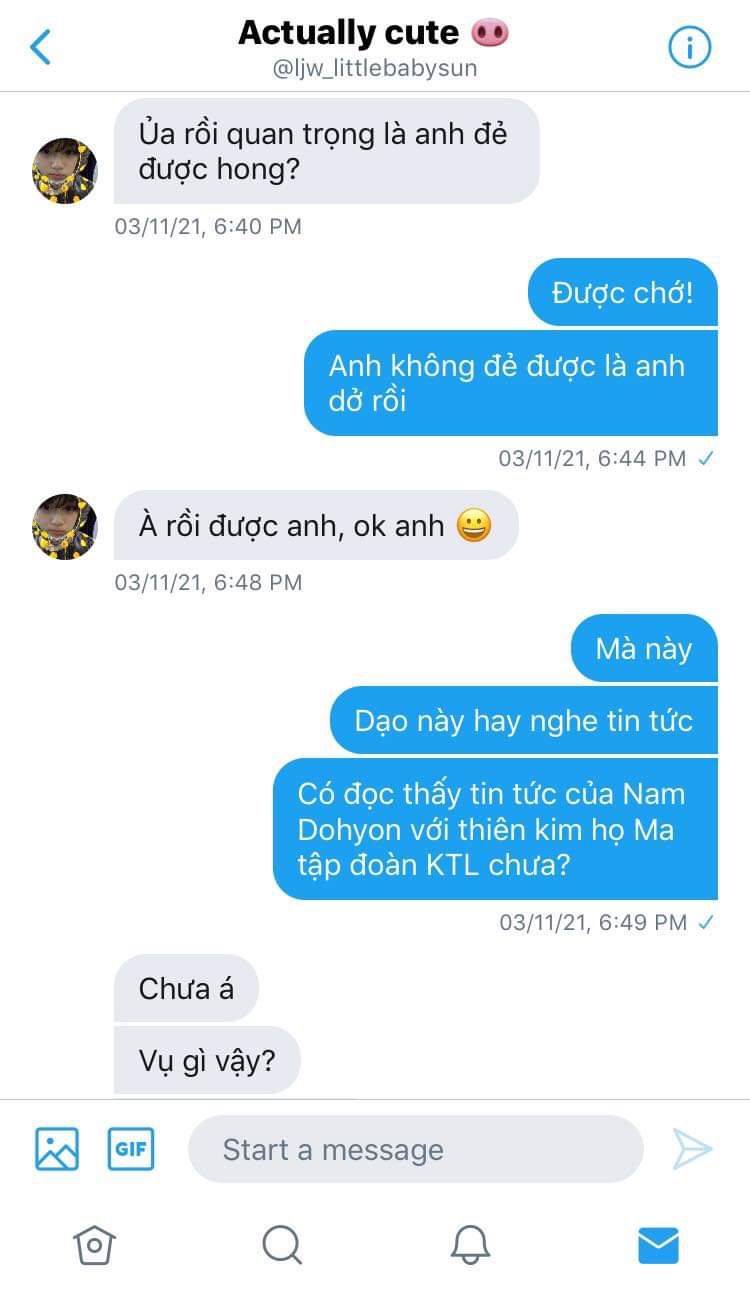Go back using the left chevron arrow
Screen dimensions: 750x1297
[40, 47]
